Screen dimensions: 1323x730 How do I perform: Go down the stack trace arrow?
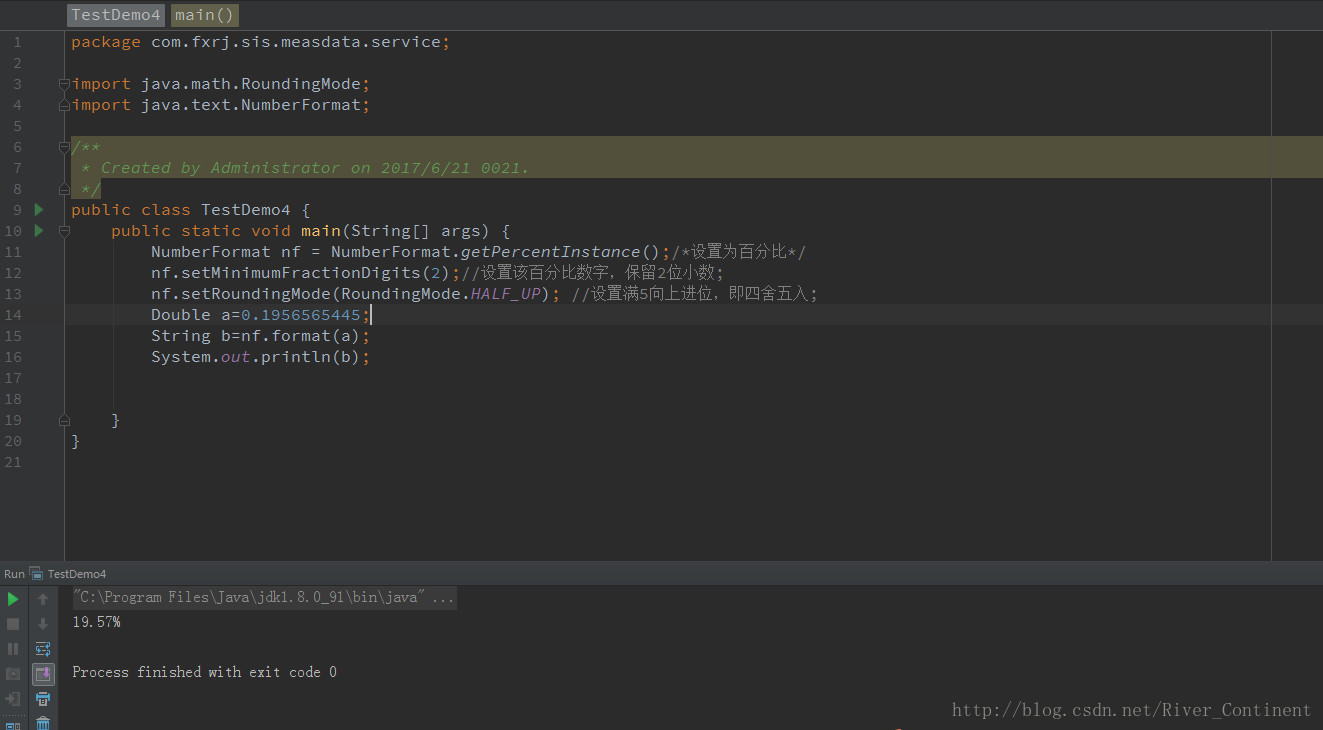(x=43, y=624)
